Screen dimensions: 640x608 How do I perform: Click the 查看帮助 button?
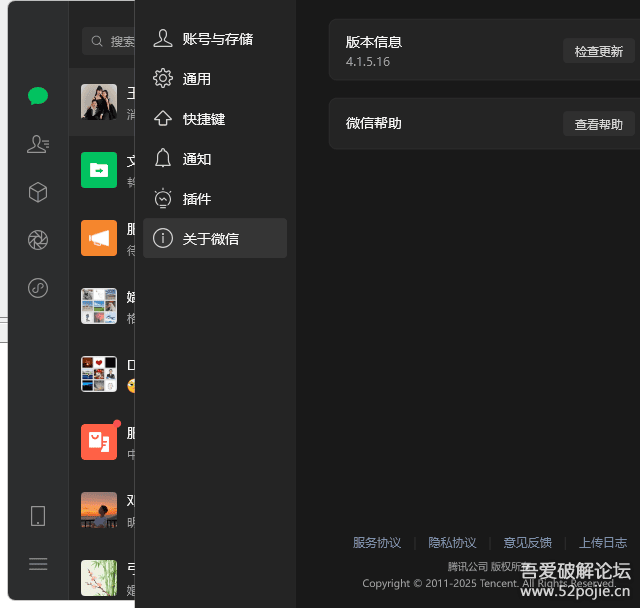point(598,124)
